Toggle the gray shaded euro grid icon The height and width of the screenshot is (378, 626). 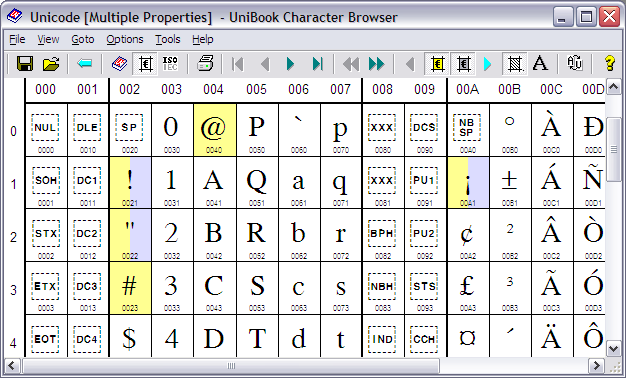click(463, 63)
